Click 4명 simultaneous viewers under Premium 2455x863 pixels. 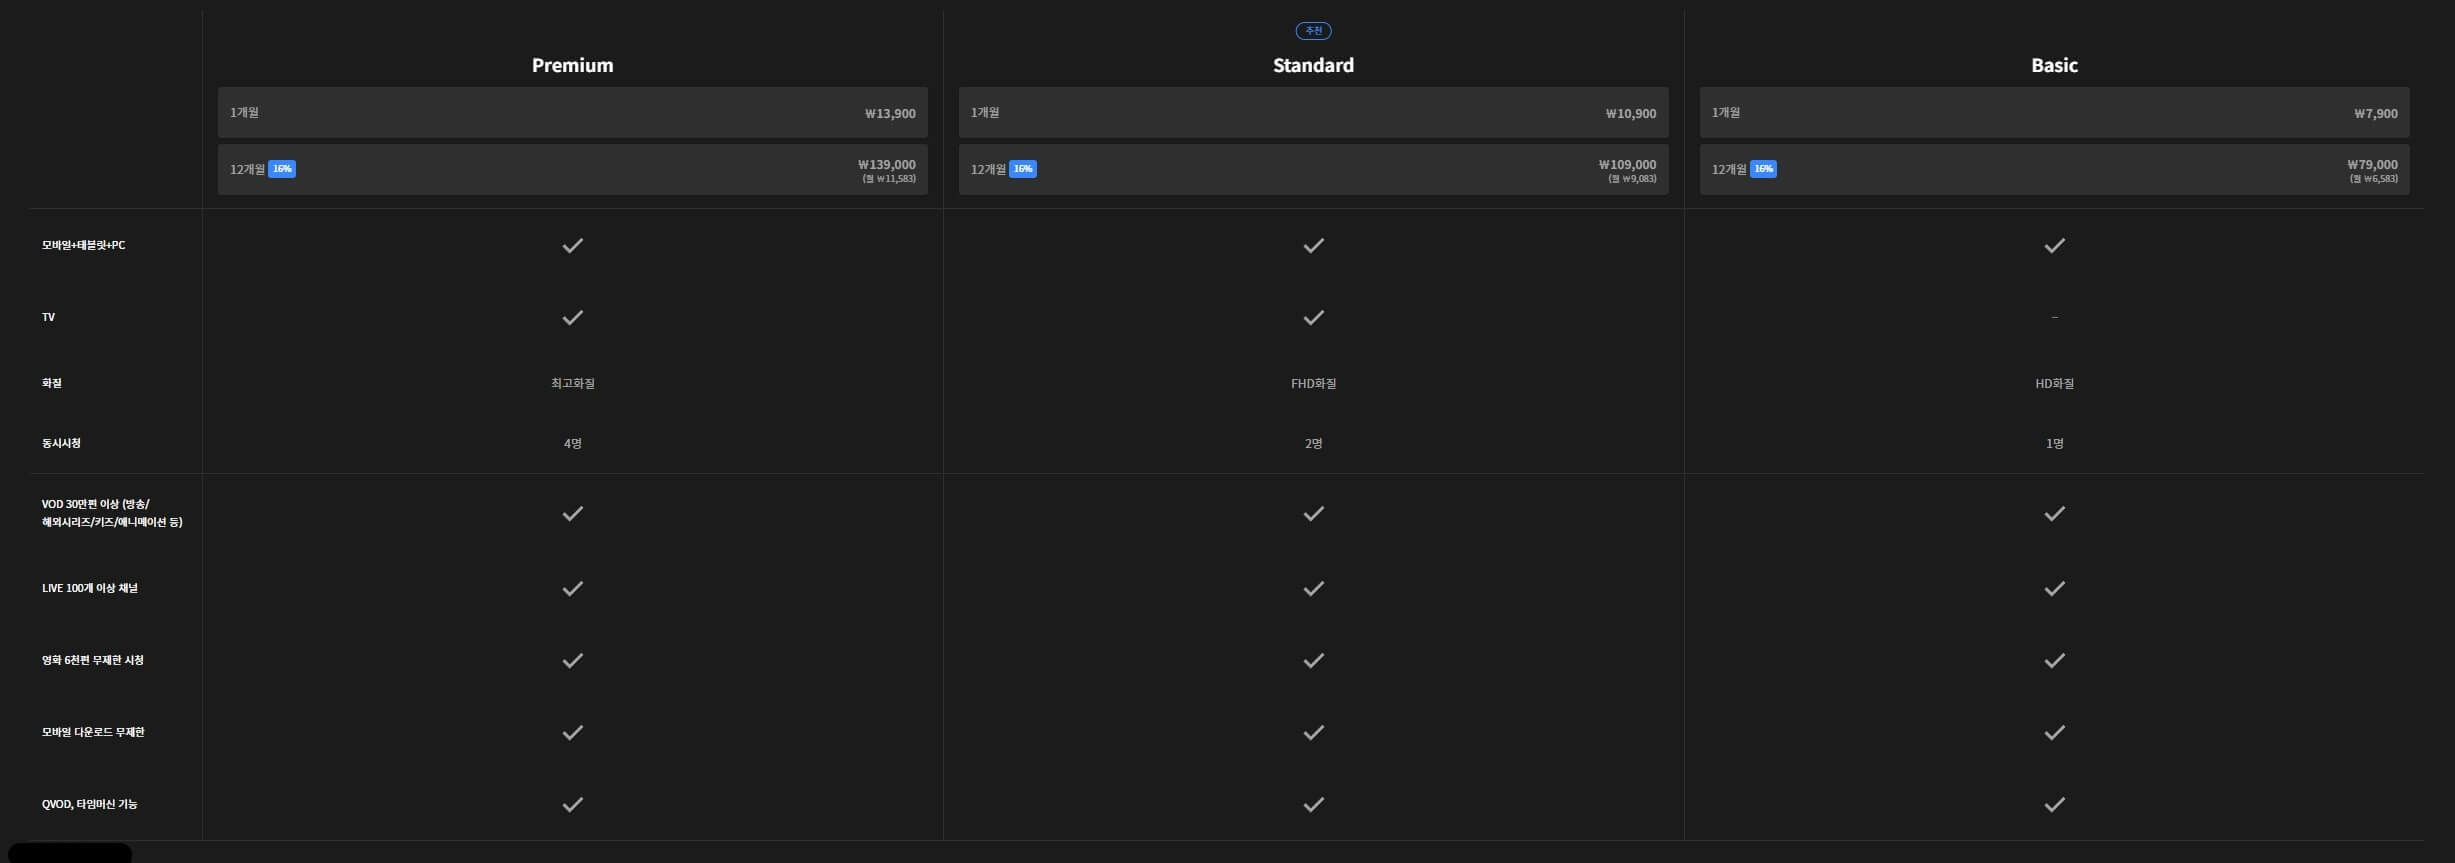click(x=572, y=443)
